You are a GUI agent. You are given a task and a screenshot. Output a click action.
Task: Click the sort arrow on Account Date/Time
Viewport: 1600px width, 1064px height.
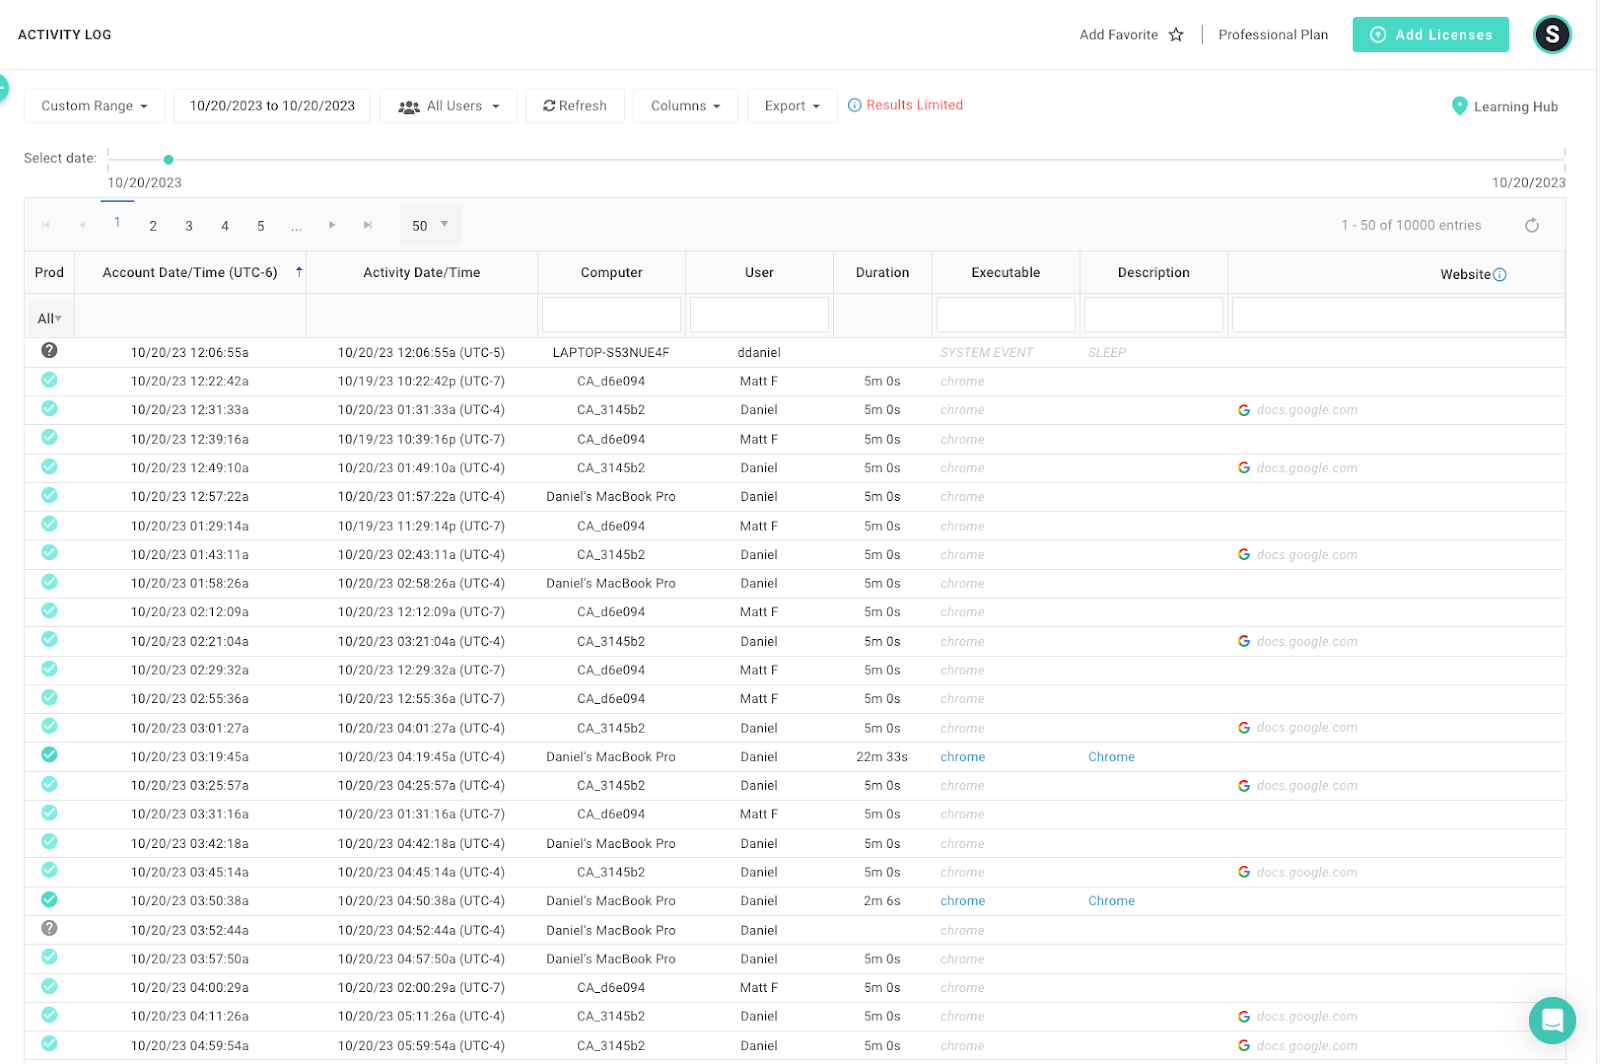tap(299, 272)
